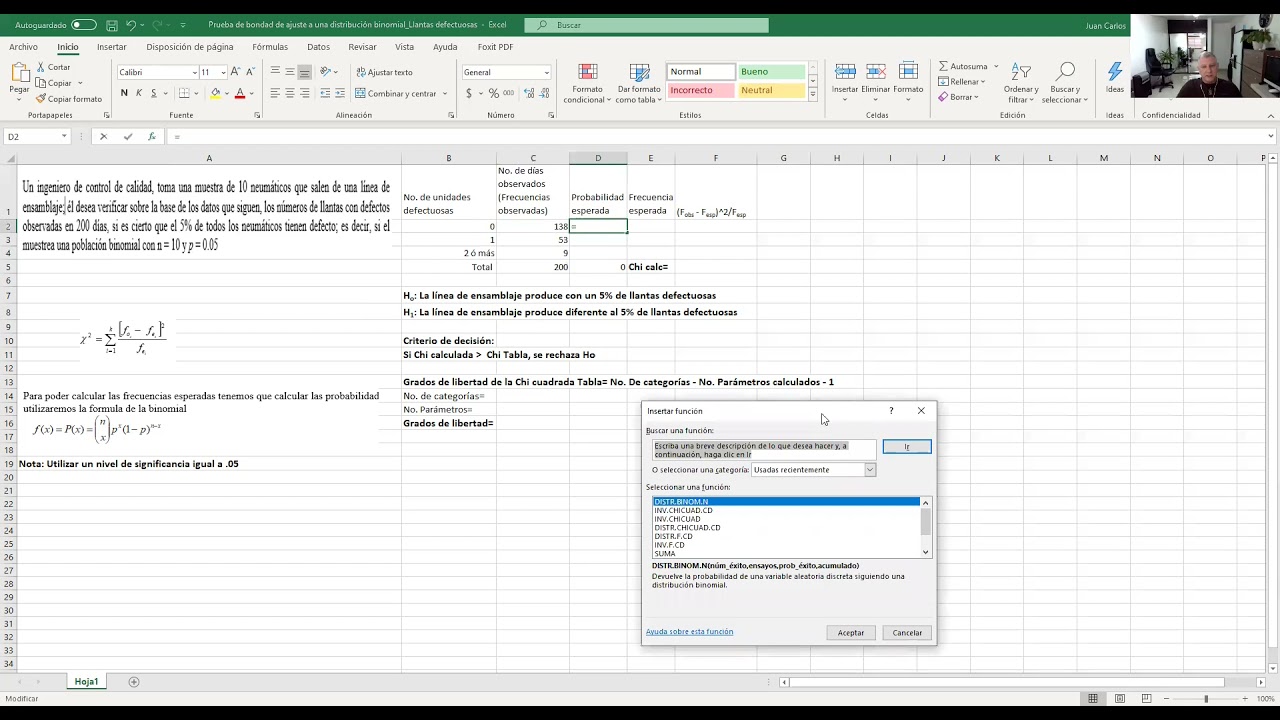Toggle underline S formatting
1280x720 pixels.
coord(154,93)
